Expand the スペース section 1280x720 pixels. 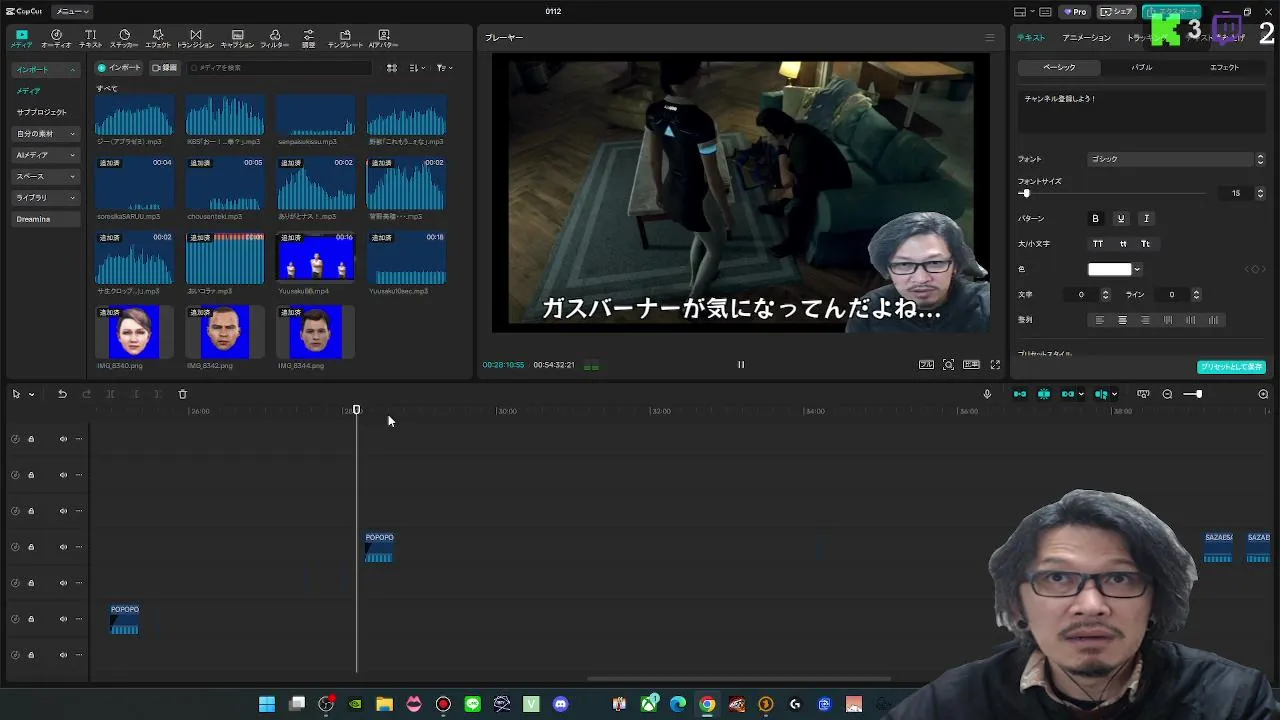click(46, 176)
